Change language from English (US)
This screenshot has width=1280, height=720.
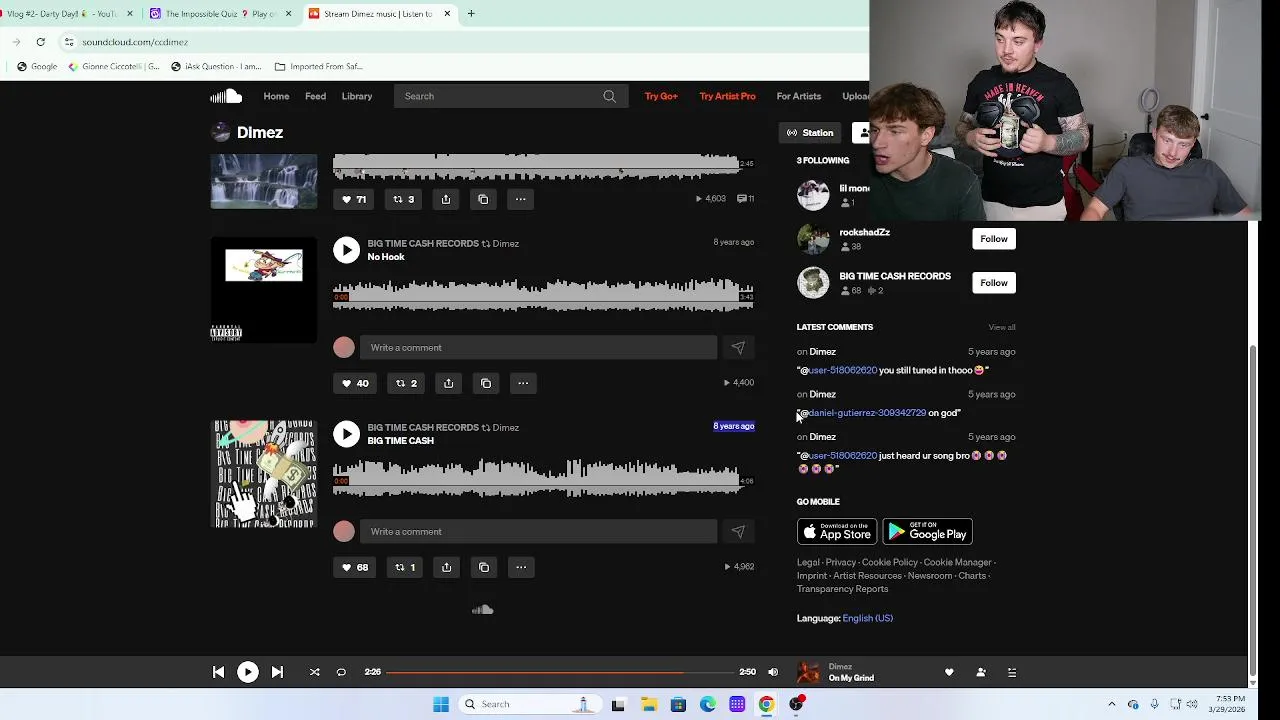tap(867, 618)
